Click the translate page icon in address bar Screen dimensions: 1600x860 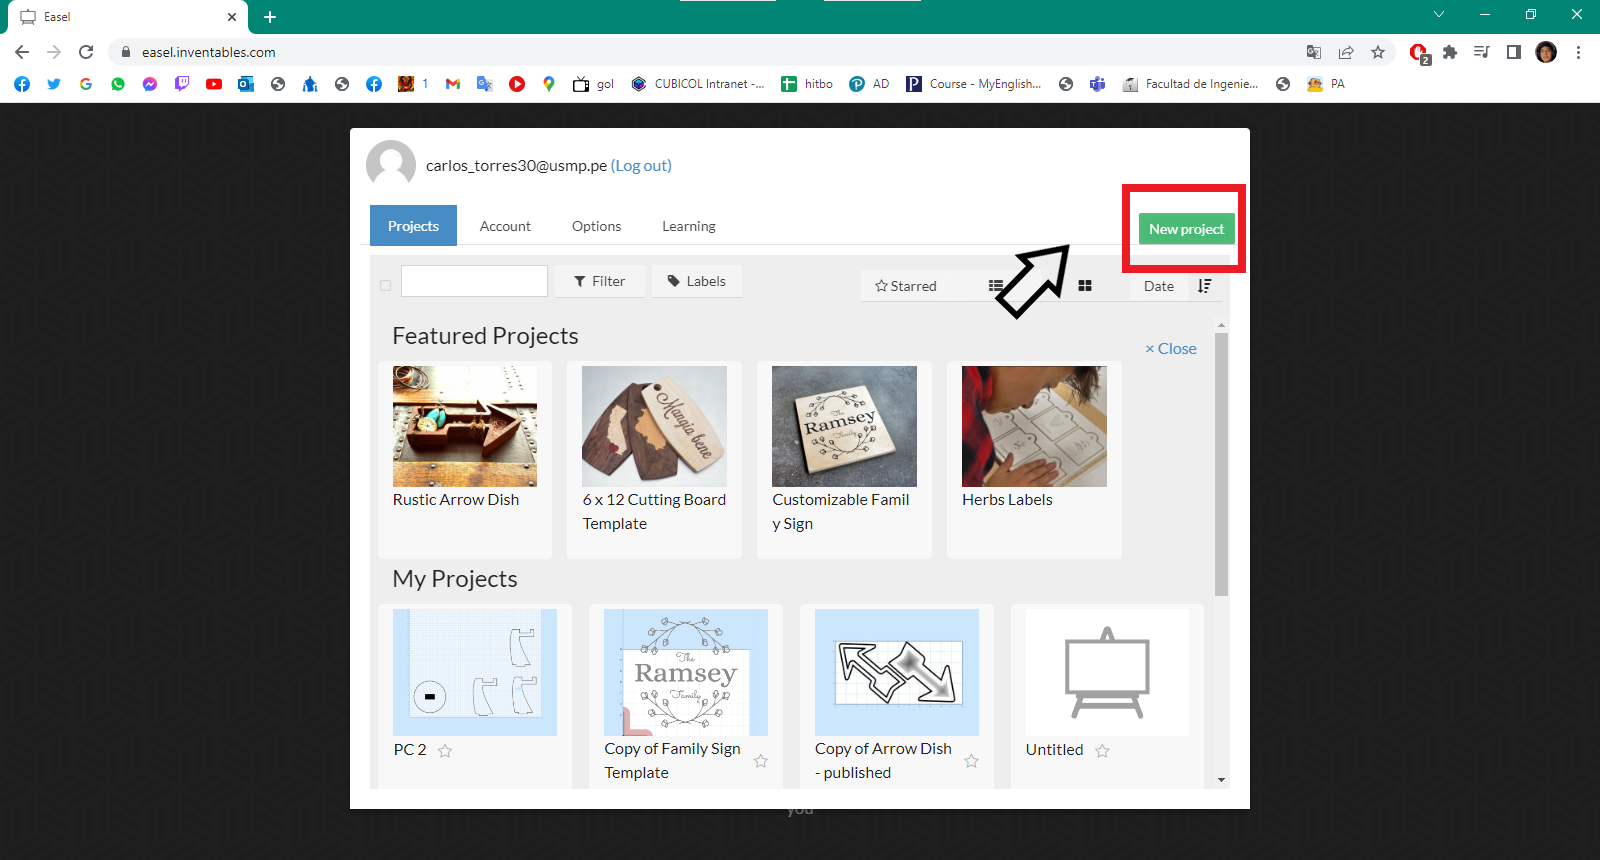1314,52
